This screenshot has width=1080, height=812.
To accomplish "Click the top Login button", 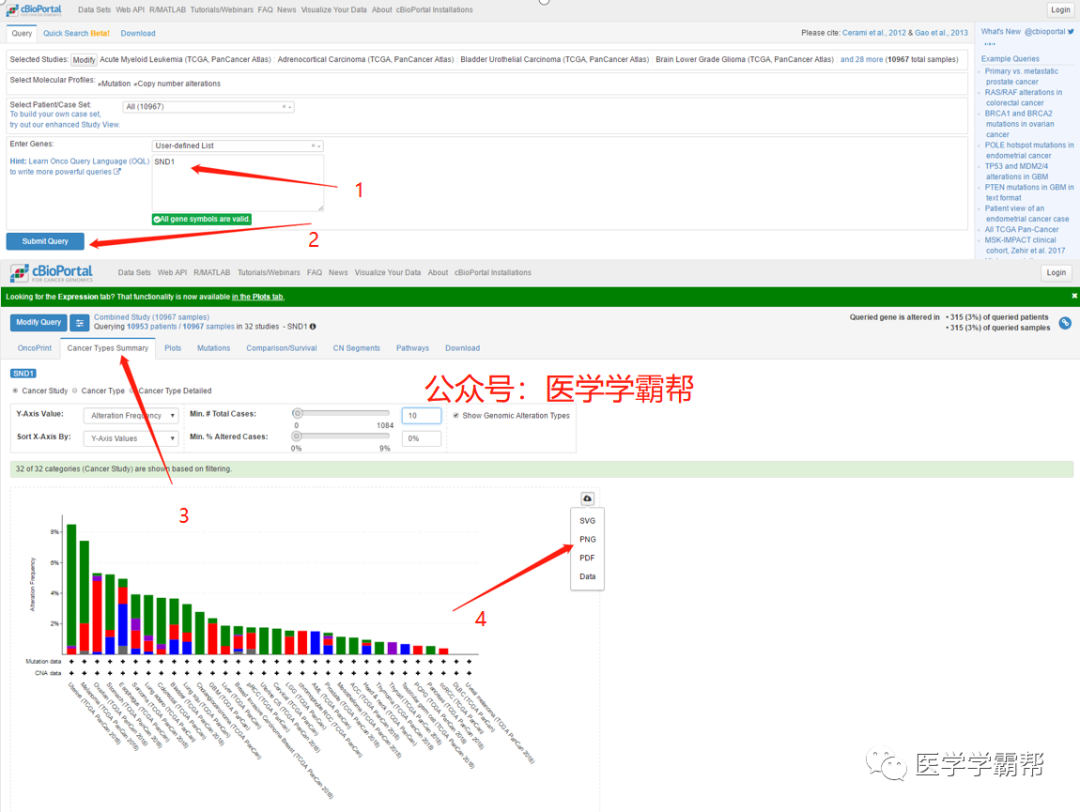I will tap(1060, 10).
